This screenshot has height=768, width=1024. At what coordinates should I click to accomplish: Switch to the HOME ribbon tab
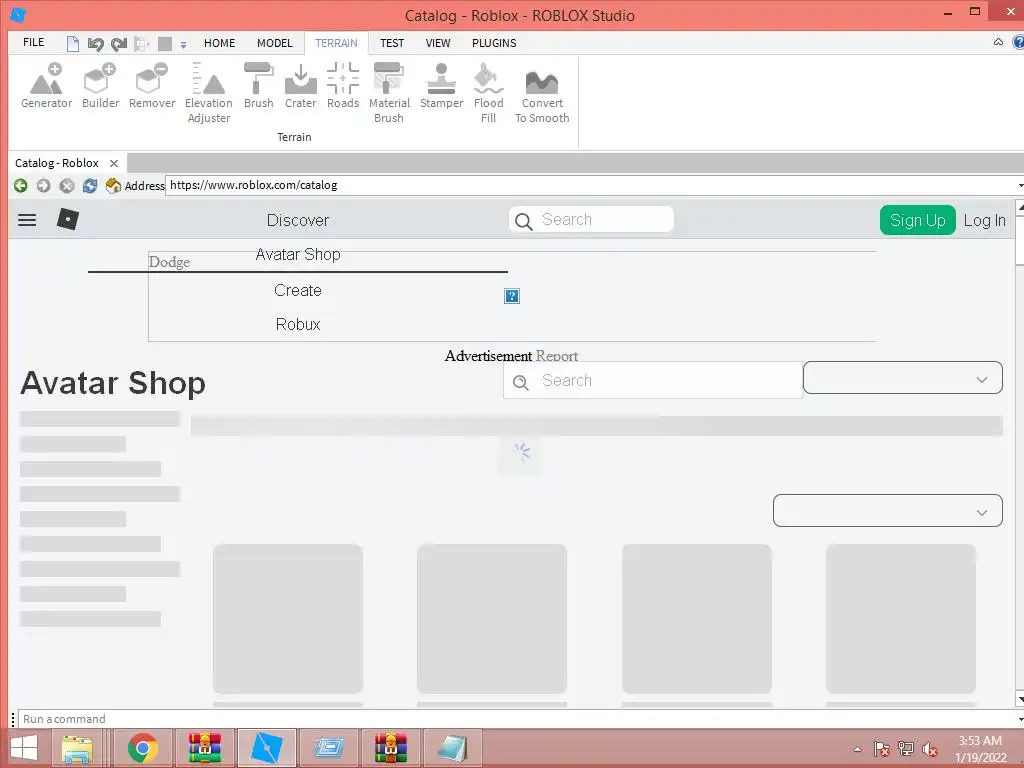point(219,43)
